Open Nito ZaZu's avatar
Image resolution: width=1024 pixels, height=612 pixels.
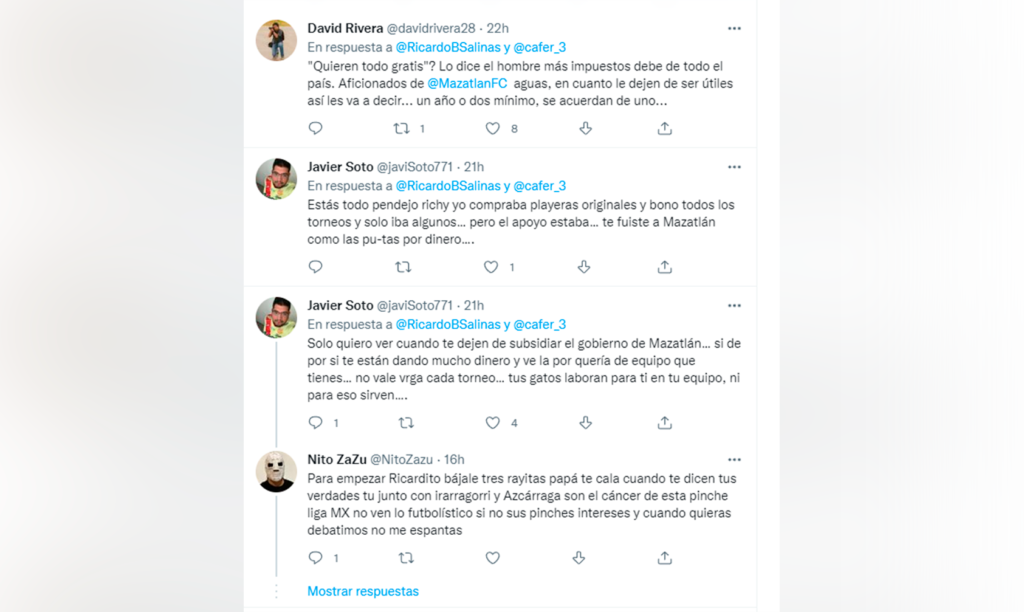tap(276, 471)
